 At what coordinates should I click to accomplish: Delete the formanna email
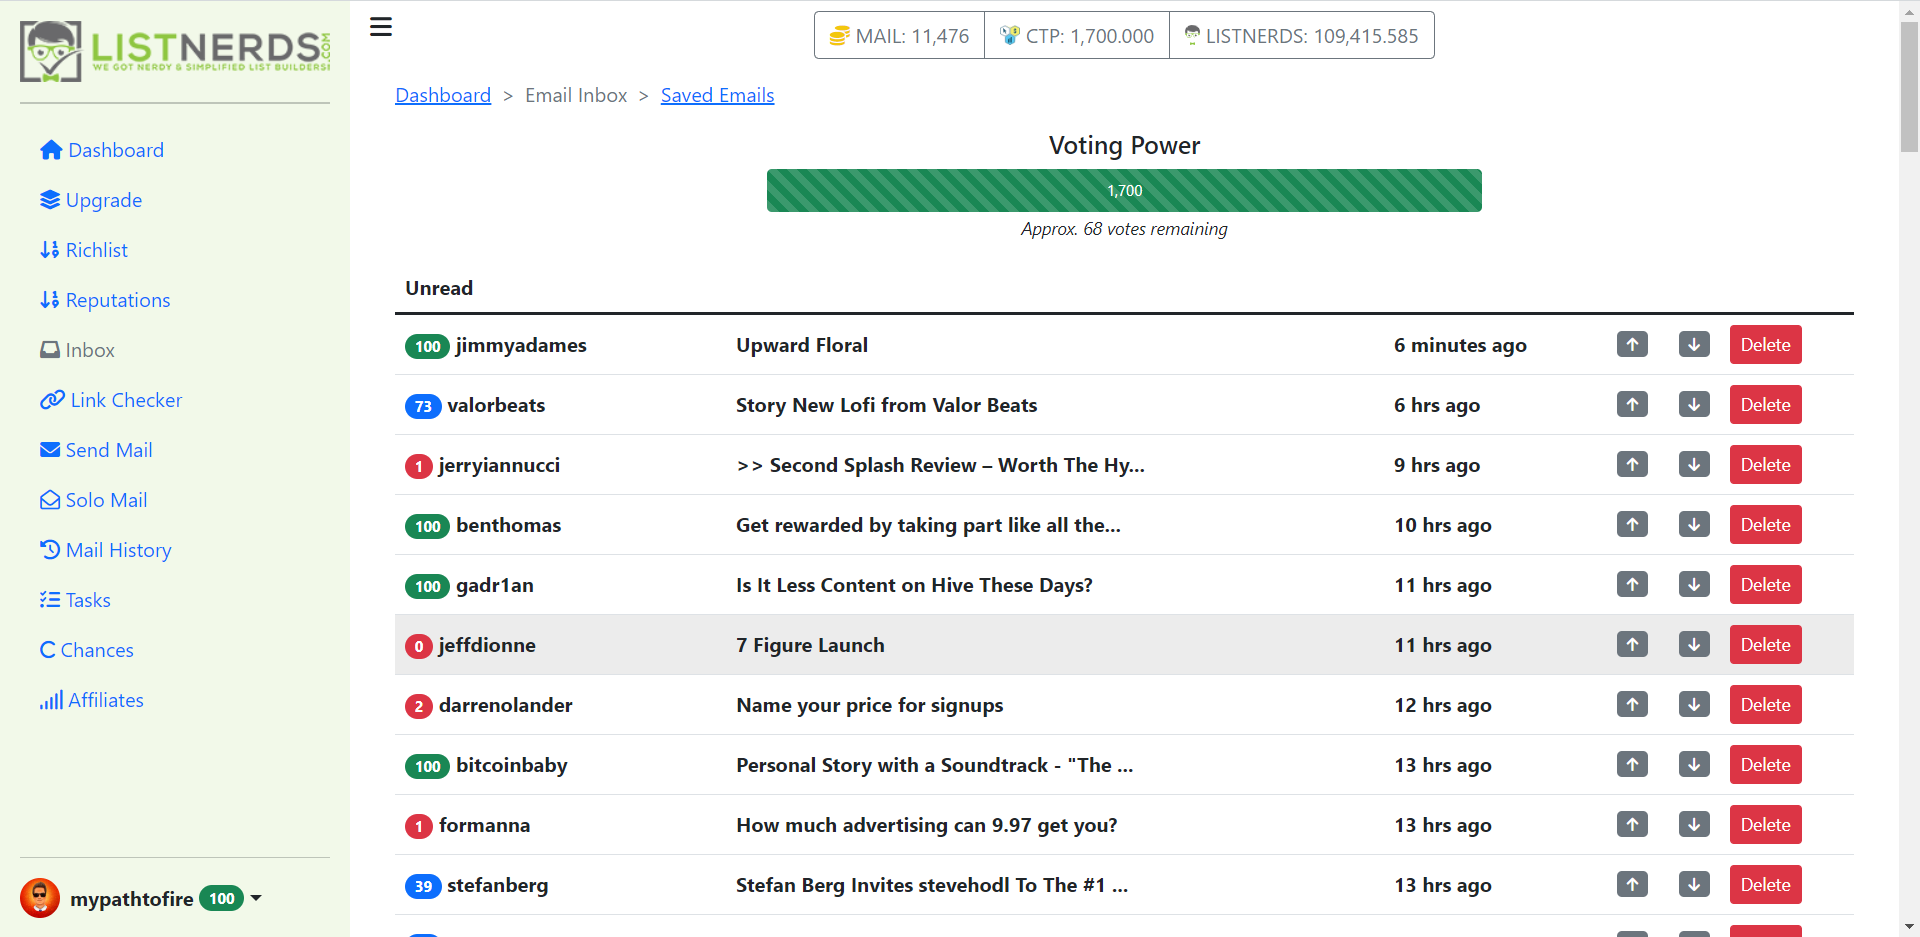[1766, 825]
